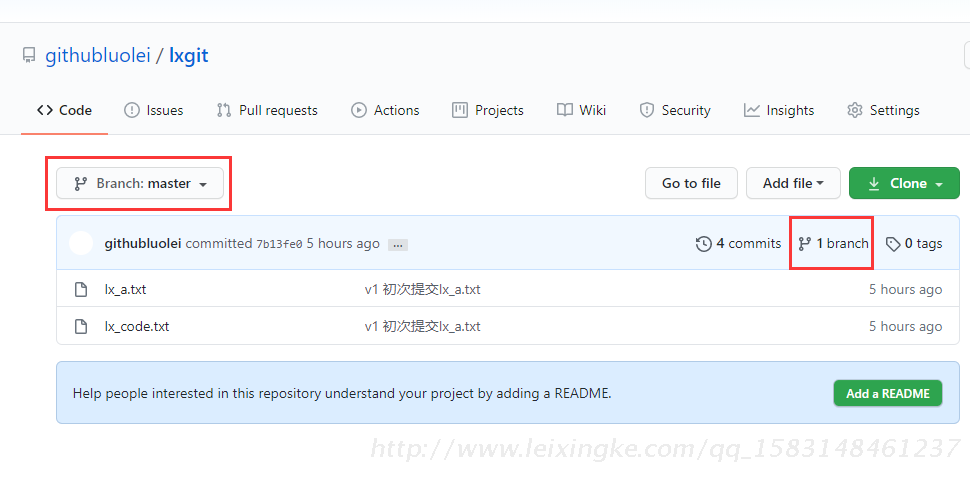The image size is (970, 477).
Task: Open the Pull requests tab
Action: point(267,111)
